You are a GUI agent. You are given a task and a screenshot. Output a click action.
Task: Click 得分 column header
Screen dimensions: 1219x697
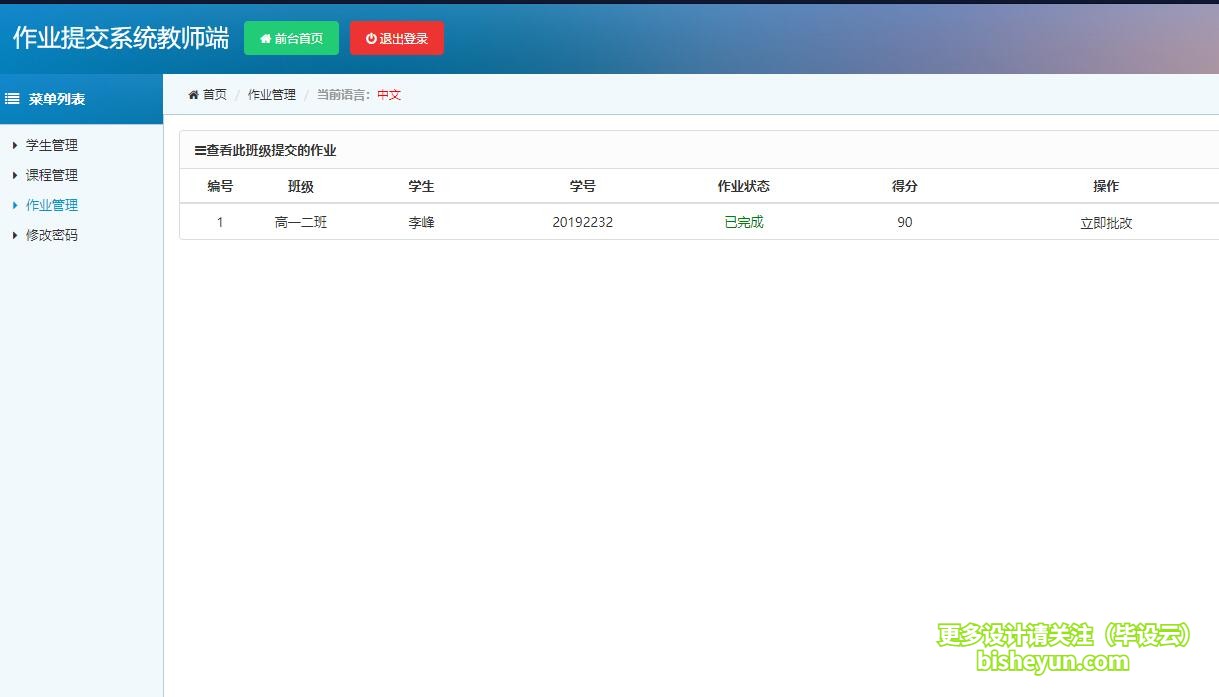[905, 186]
